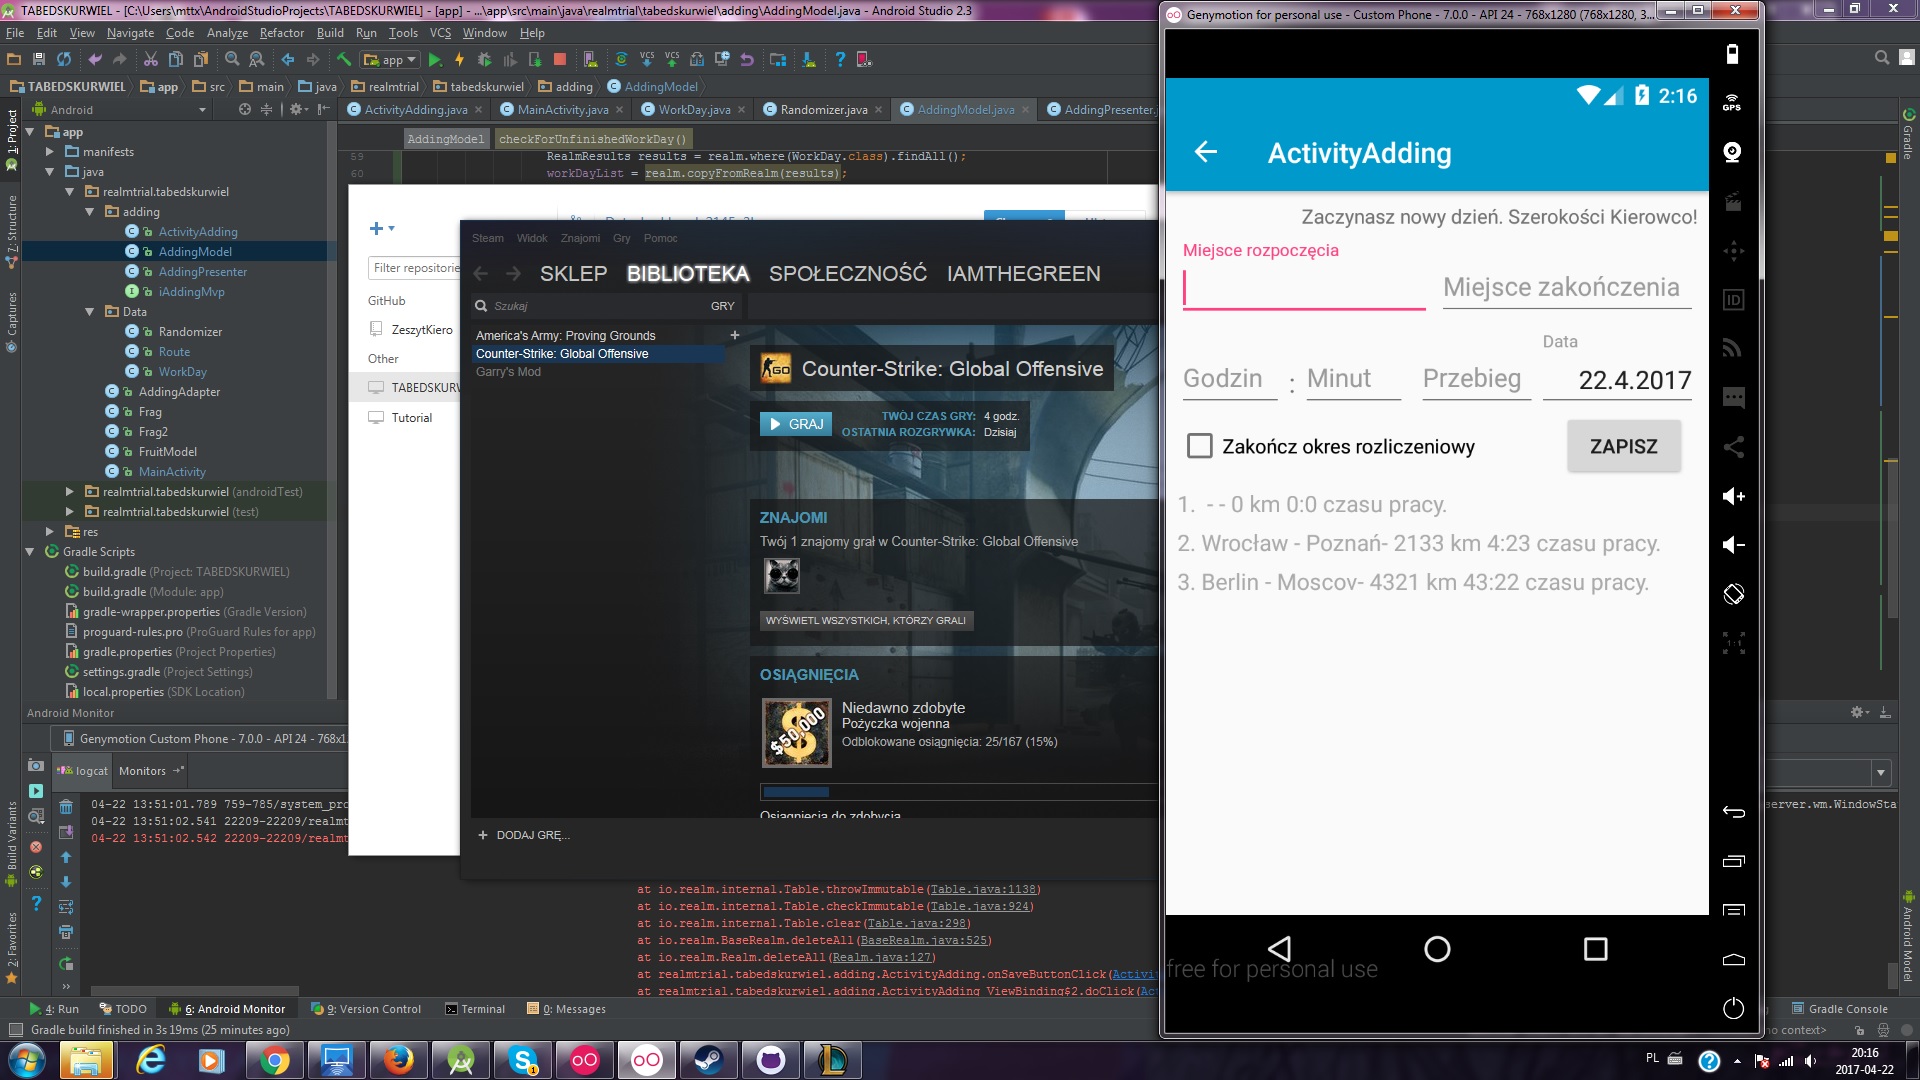Take a screenshot via Android Monitor camera icon
Image resolution: width=1920 pixels, height=1080 pixels.
coord(36,766)
